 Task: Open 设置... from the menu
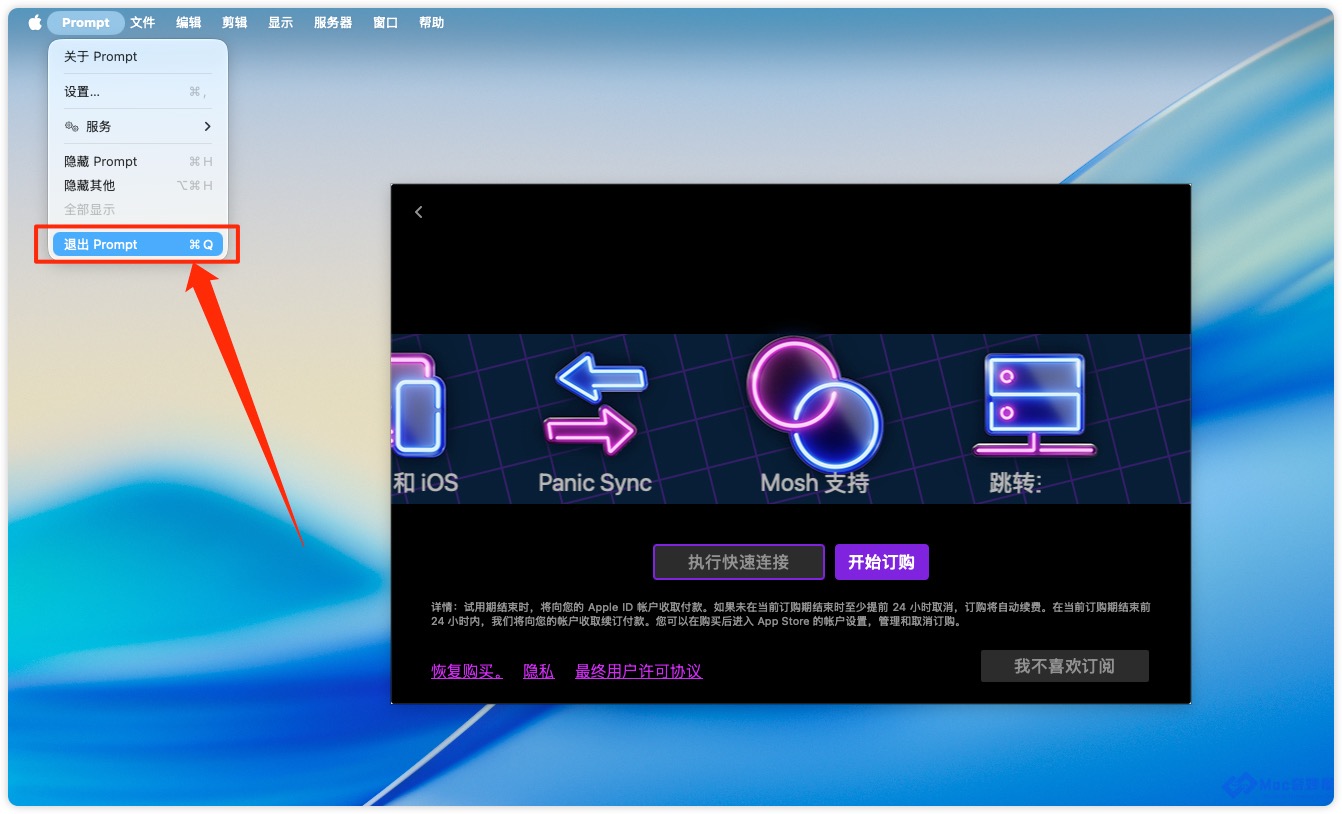pyautogui.click(x=138, y=91)
